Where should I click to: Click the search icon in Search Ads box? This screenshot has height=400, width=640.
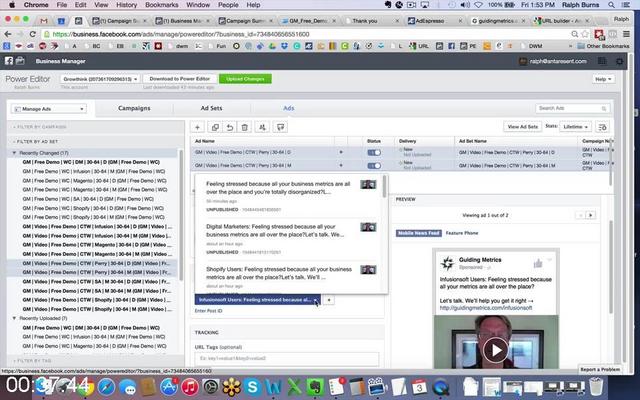click(604, 109)
